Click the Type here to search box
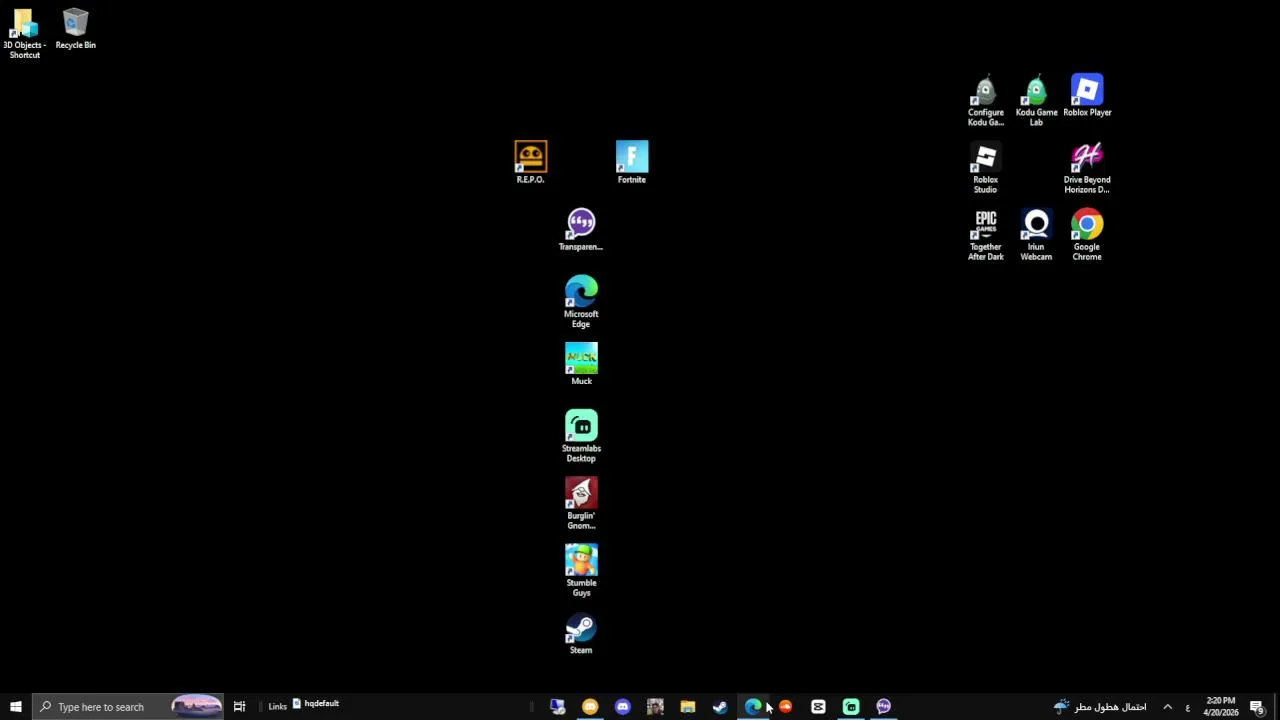The height and width of the screenshot is (720, 1280). [128, 707]
